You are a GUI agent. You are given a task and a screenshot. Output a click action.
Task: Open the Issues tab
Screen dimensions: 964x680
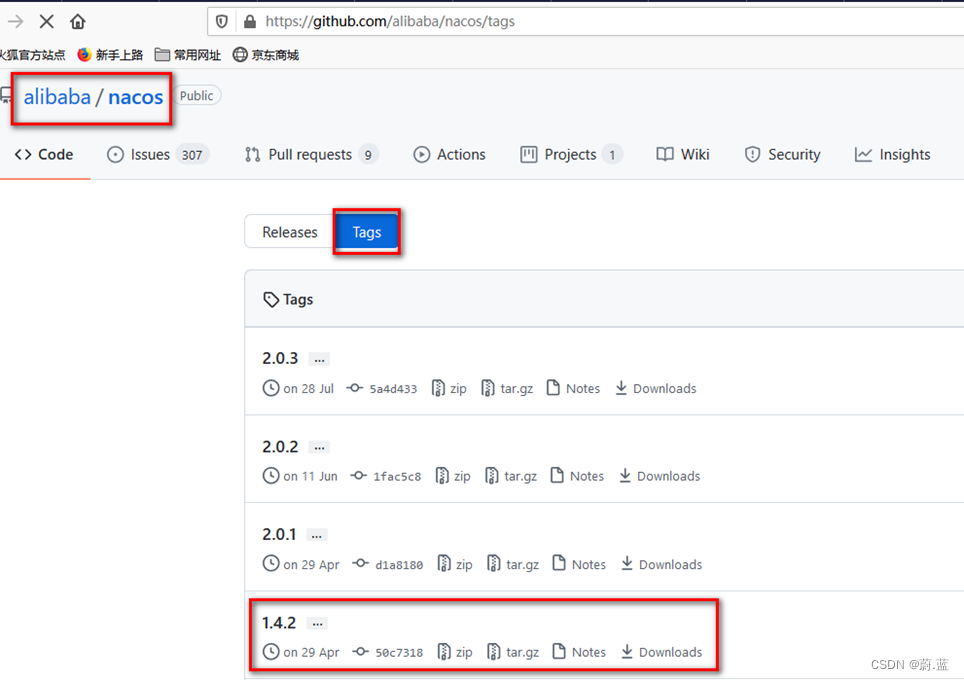click(x=158, y=154)
